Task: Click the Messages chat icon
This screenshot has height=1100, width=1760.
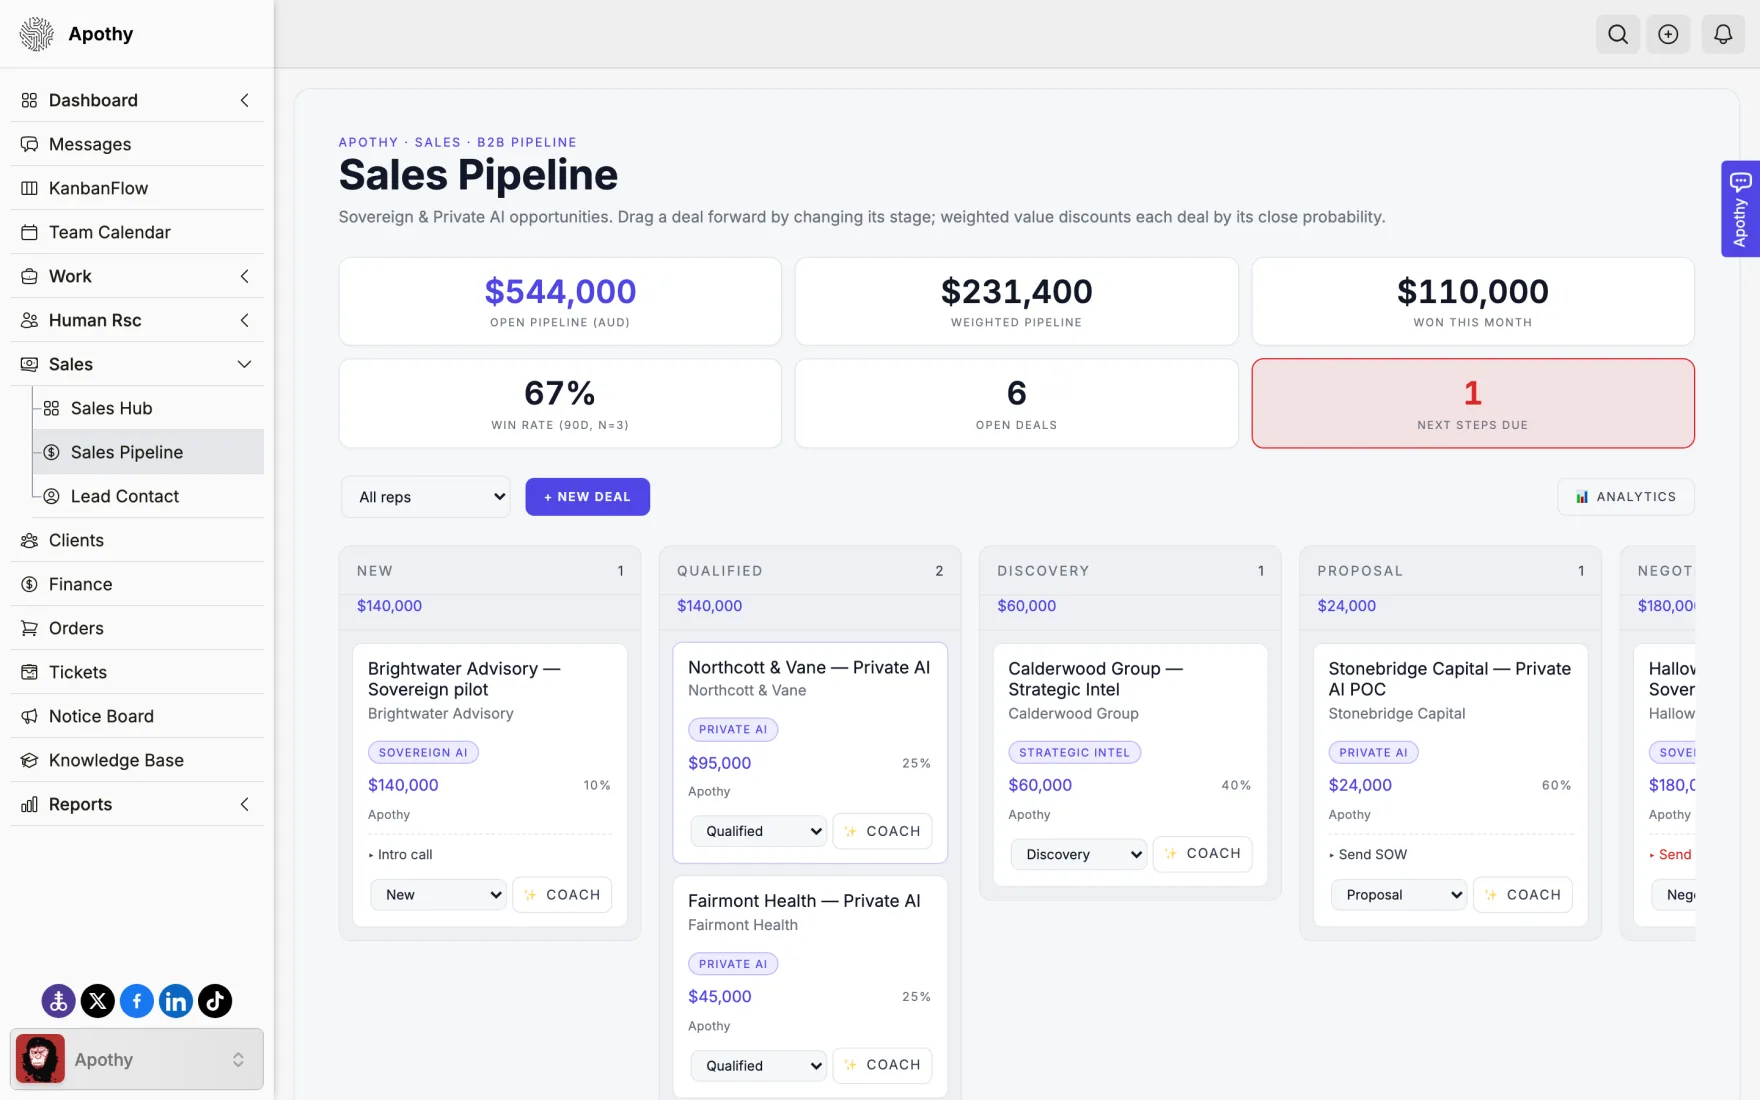Action: (x=29, y=144)
